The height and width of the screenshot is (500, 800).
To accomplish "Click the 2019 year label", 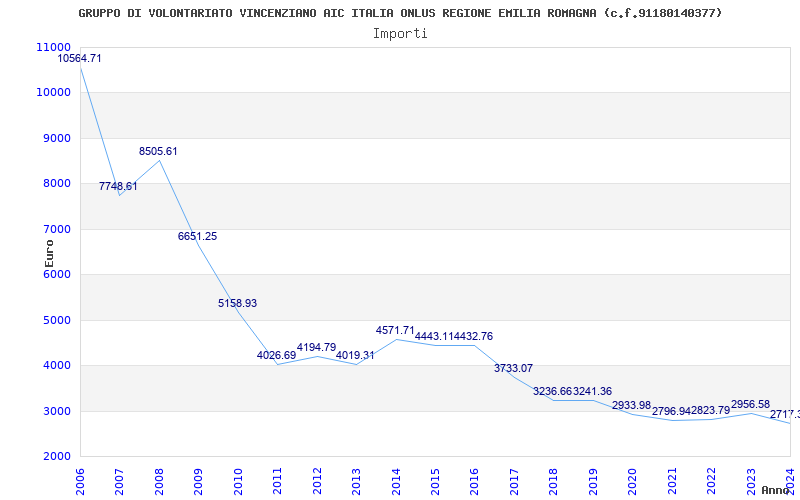I will (593, 481).
